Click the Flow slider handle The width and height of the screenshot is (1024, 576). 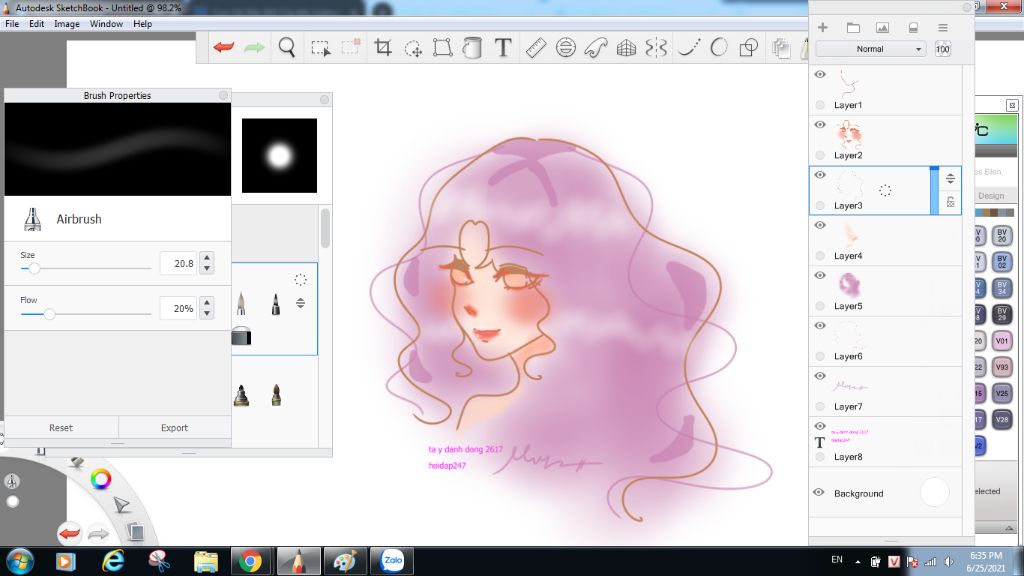[x=49, y=314]
